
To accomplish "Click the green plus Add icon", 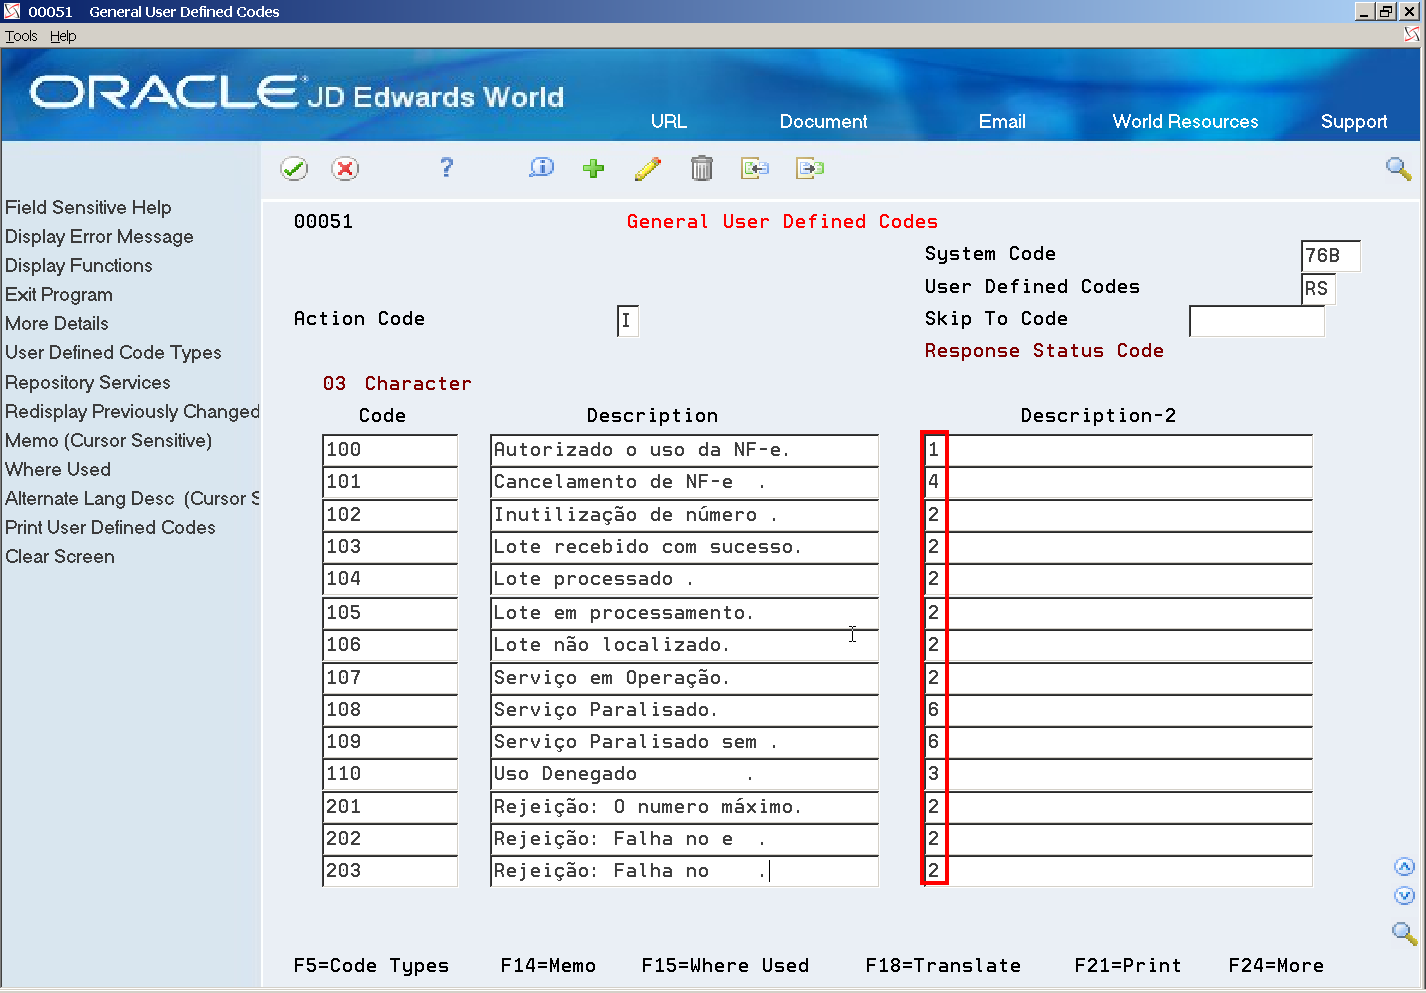I will [x=594, y=168].
